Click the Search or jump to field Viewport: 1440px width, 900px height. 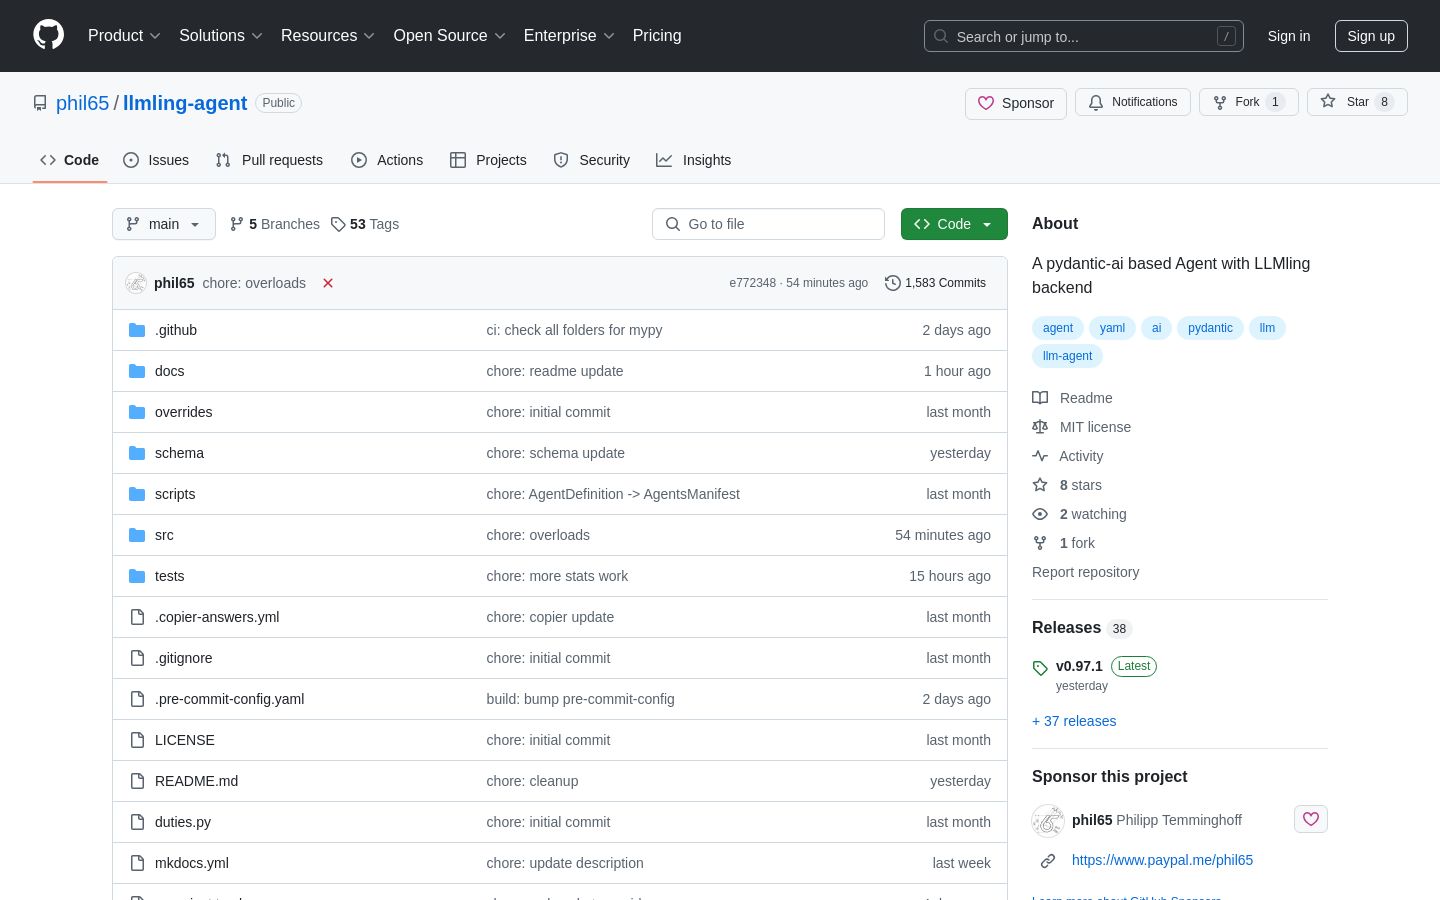1084,36
